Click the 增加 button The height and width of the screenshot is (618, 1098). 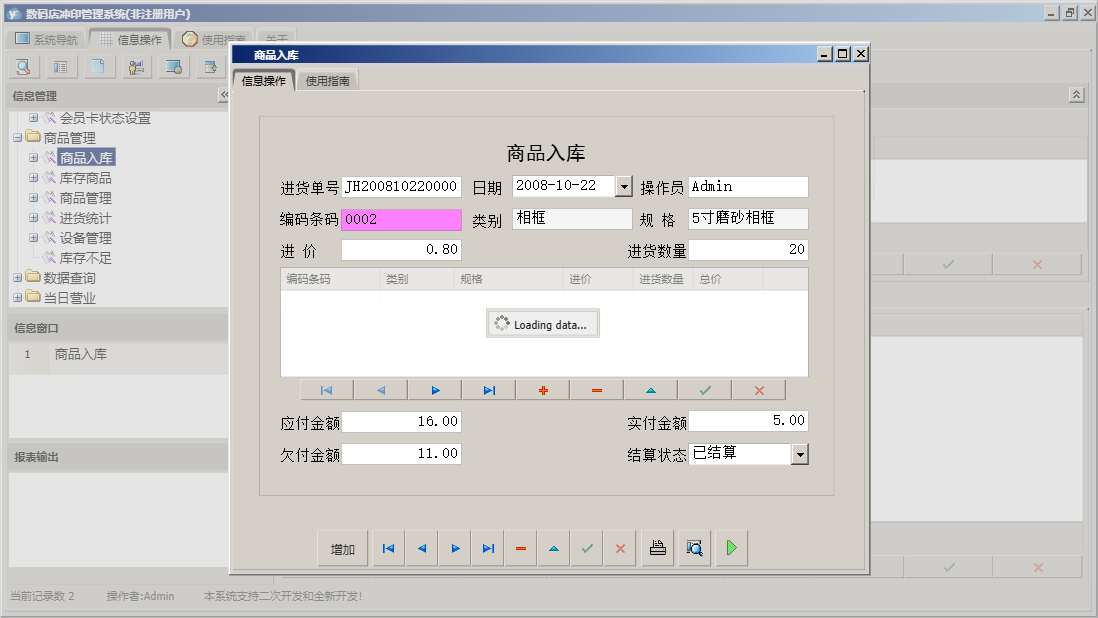click(343, 547)
